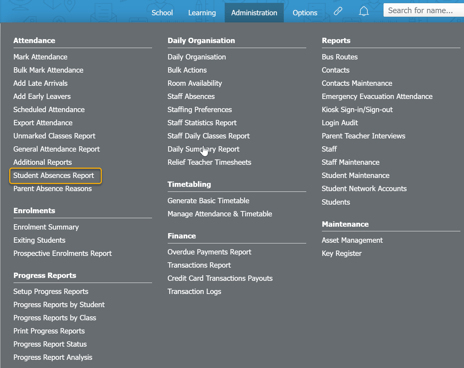Go to Asset Management
This screenshot has width=464, height=368.
(x=352, y=240)
